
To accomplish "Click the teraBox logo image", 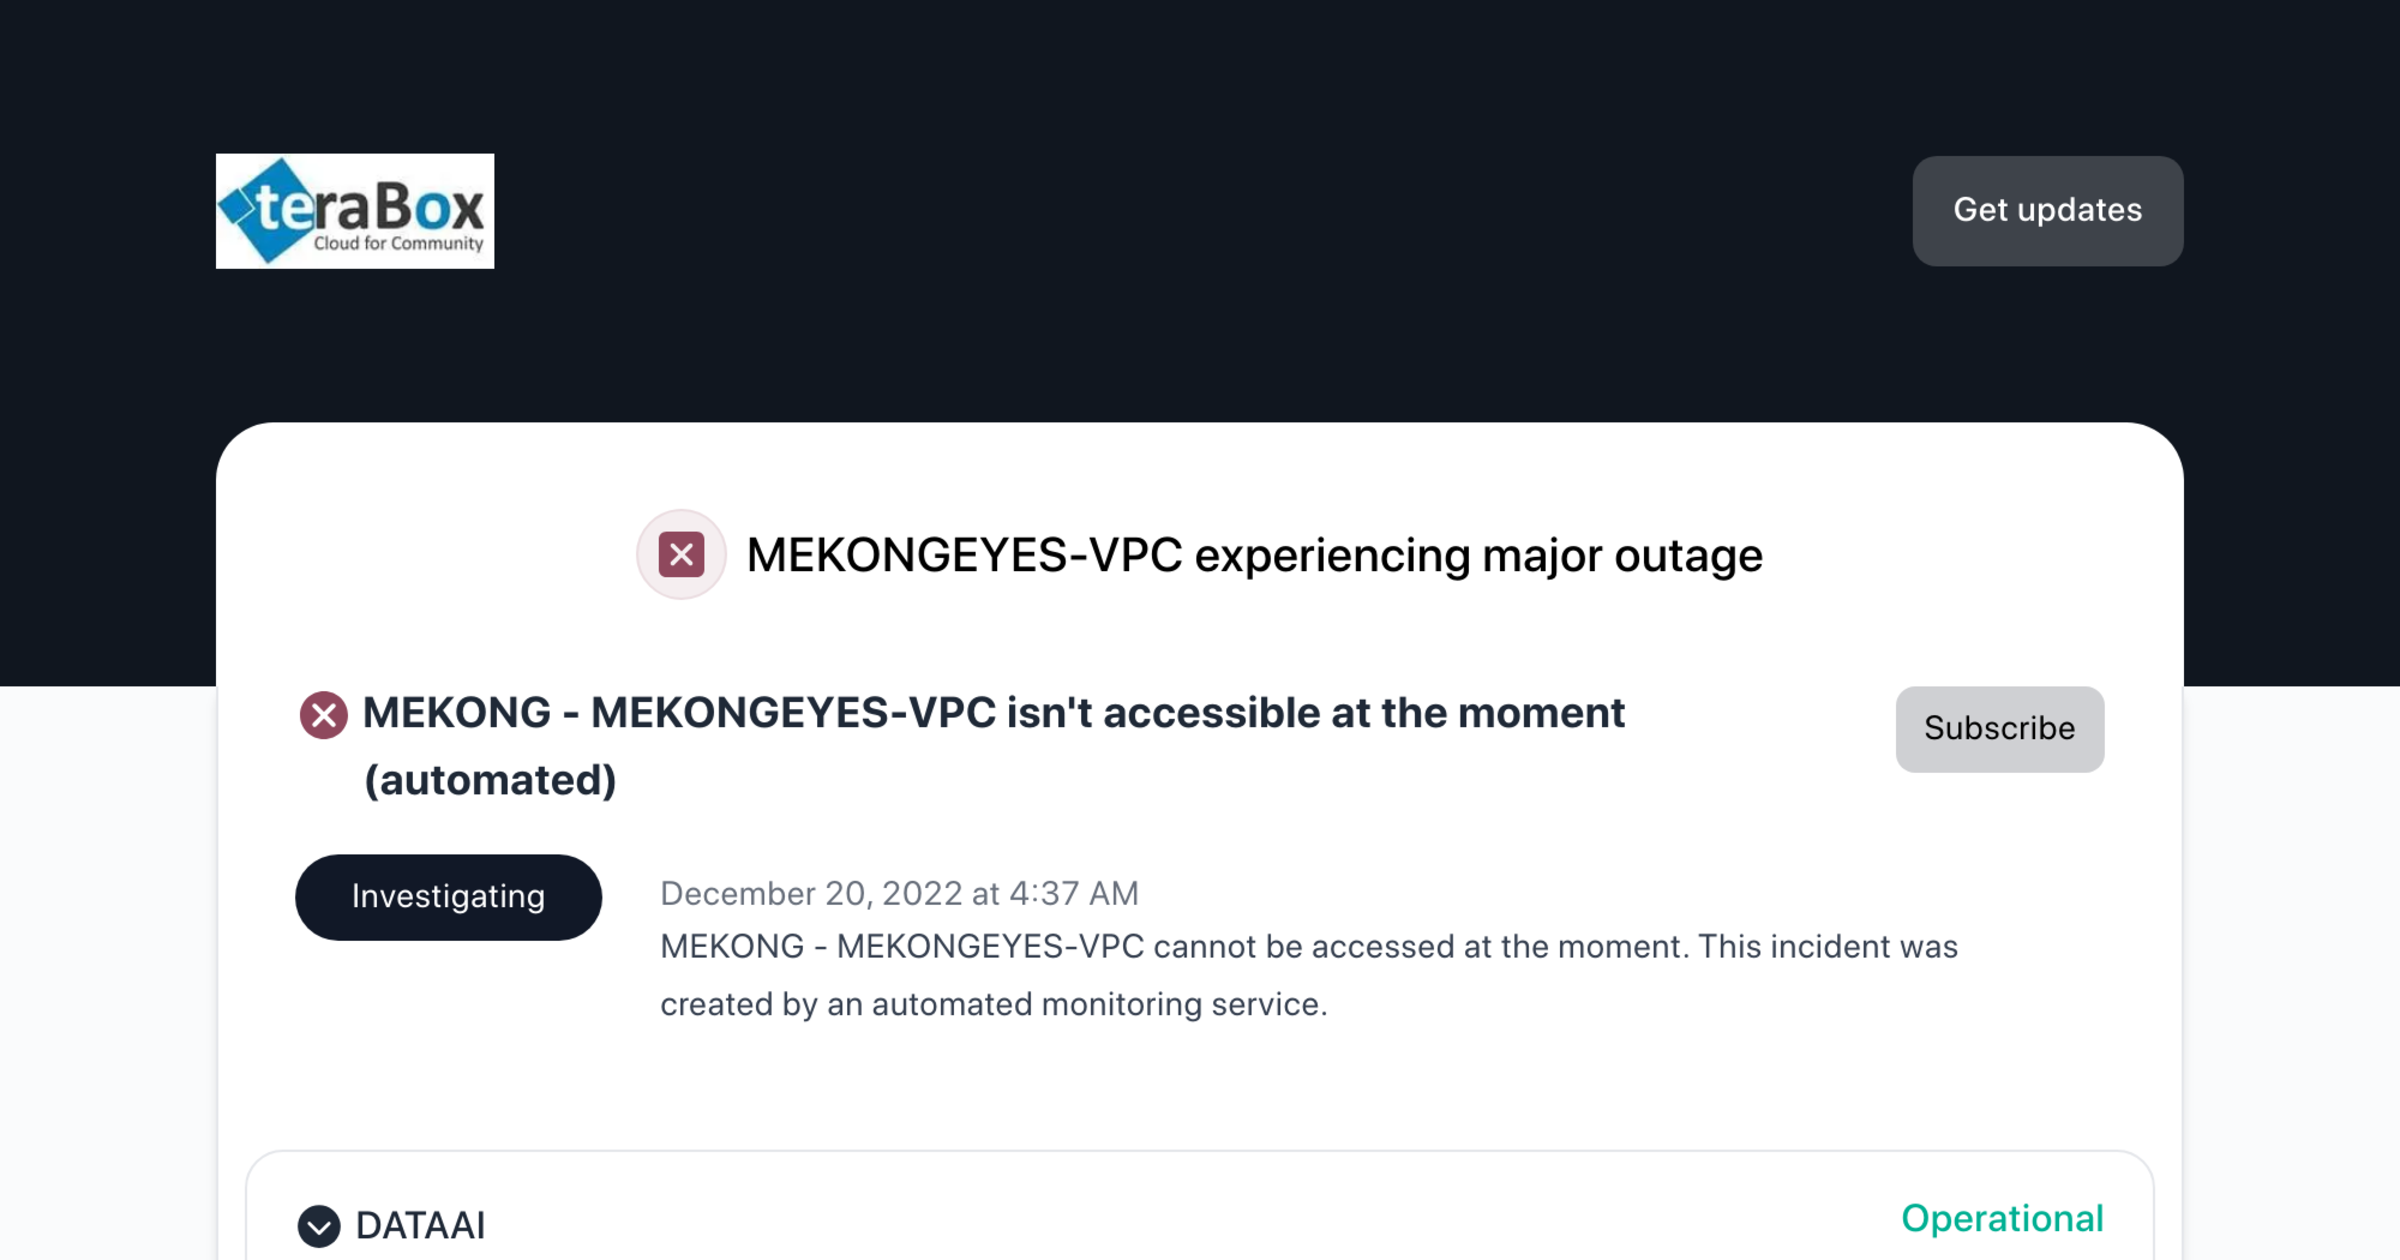I will pos(354,211).
